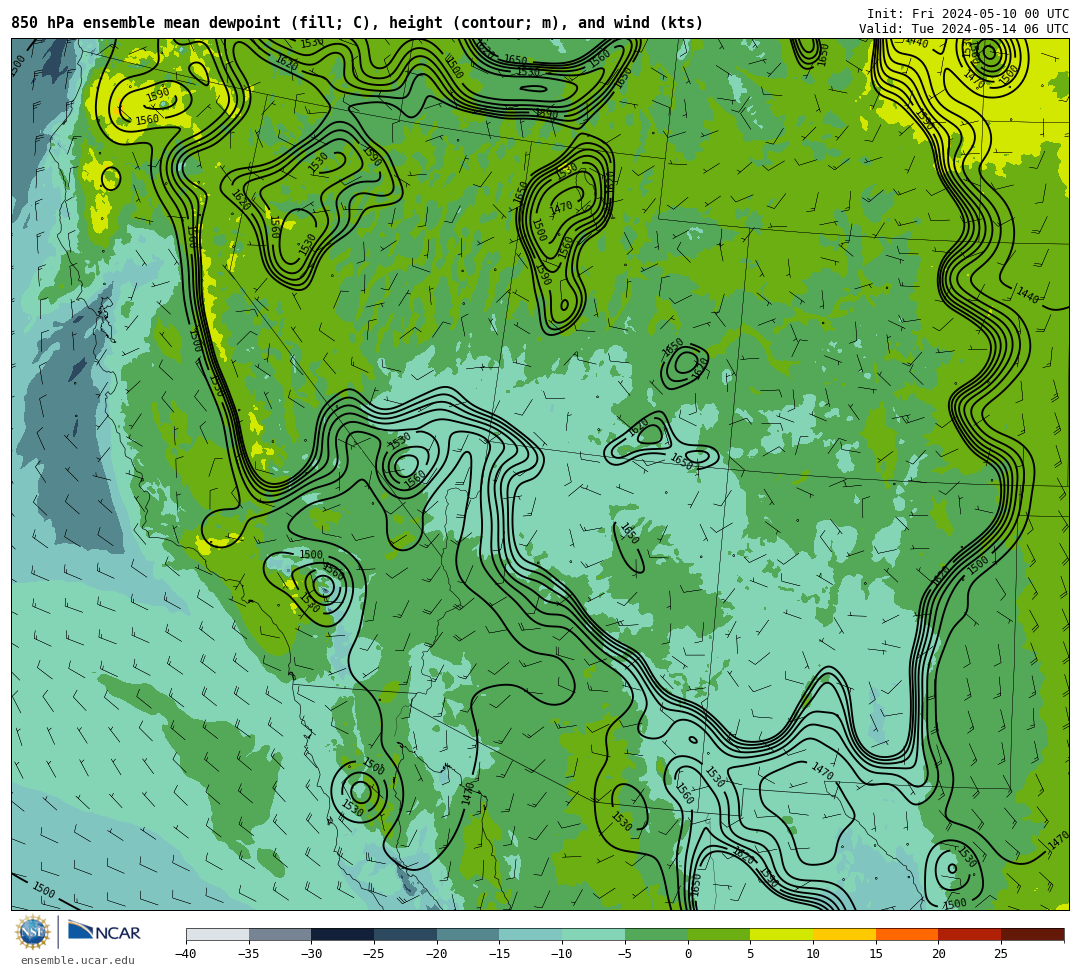Select the yellow 5 to 10 swatch
The height and width of the screenshot is (973, 1080).
[x=782, y=934]
